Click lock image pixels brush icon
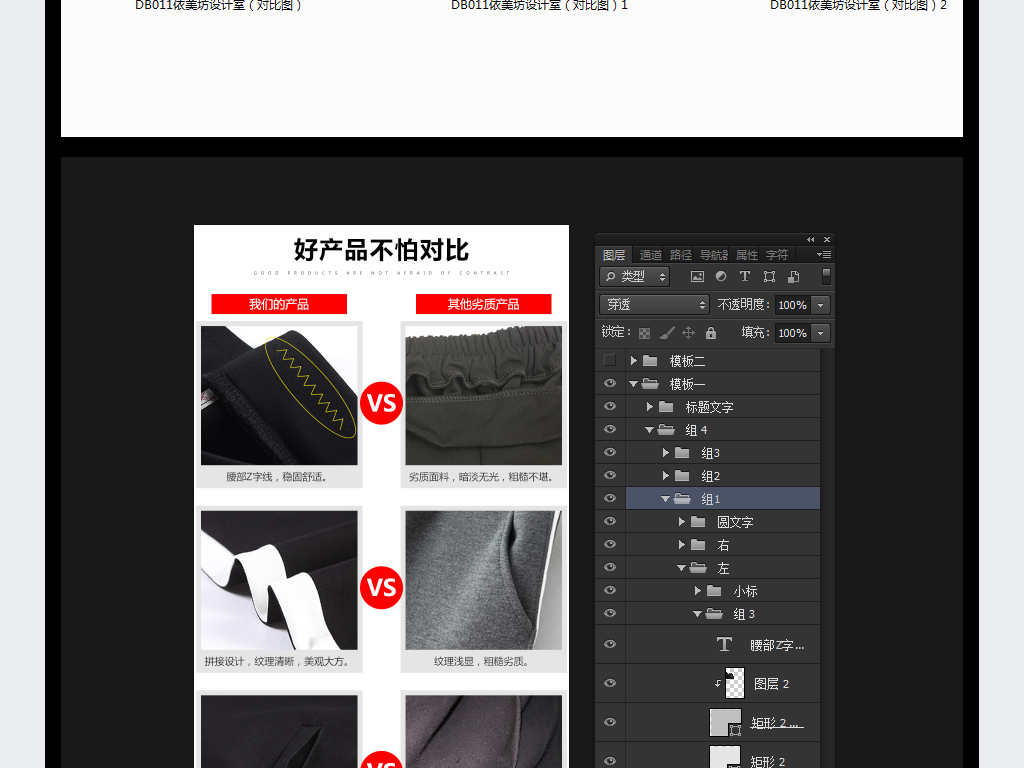 (666, 333)
